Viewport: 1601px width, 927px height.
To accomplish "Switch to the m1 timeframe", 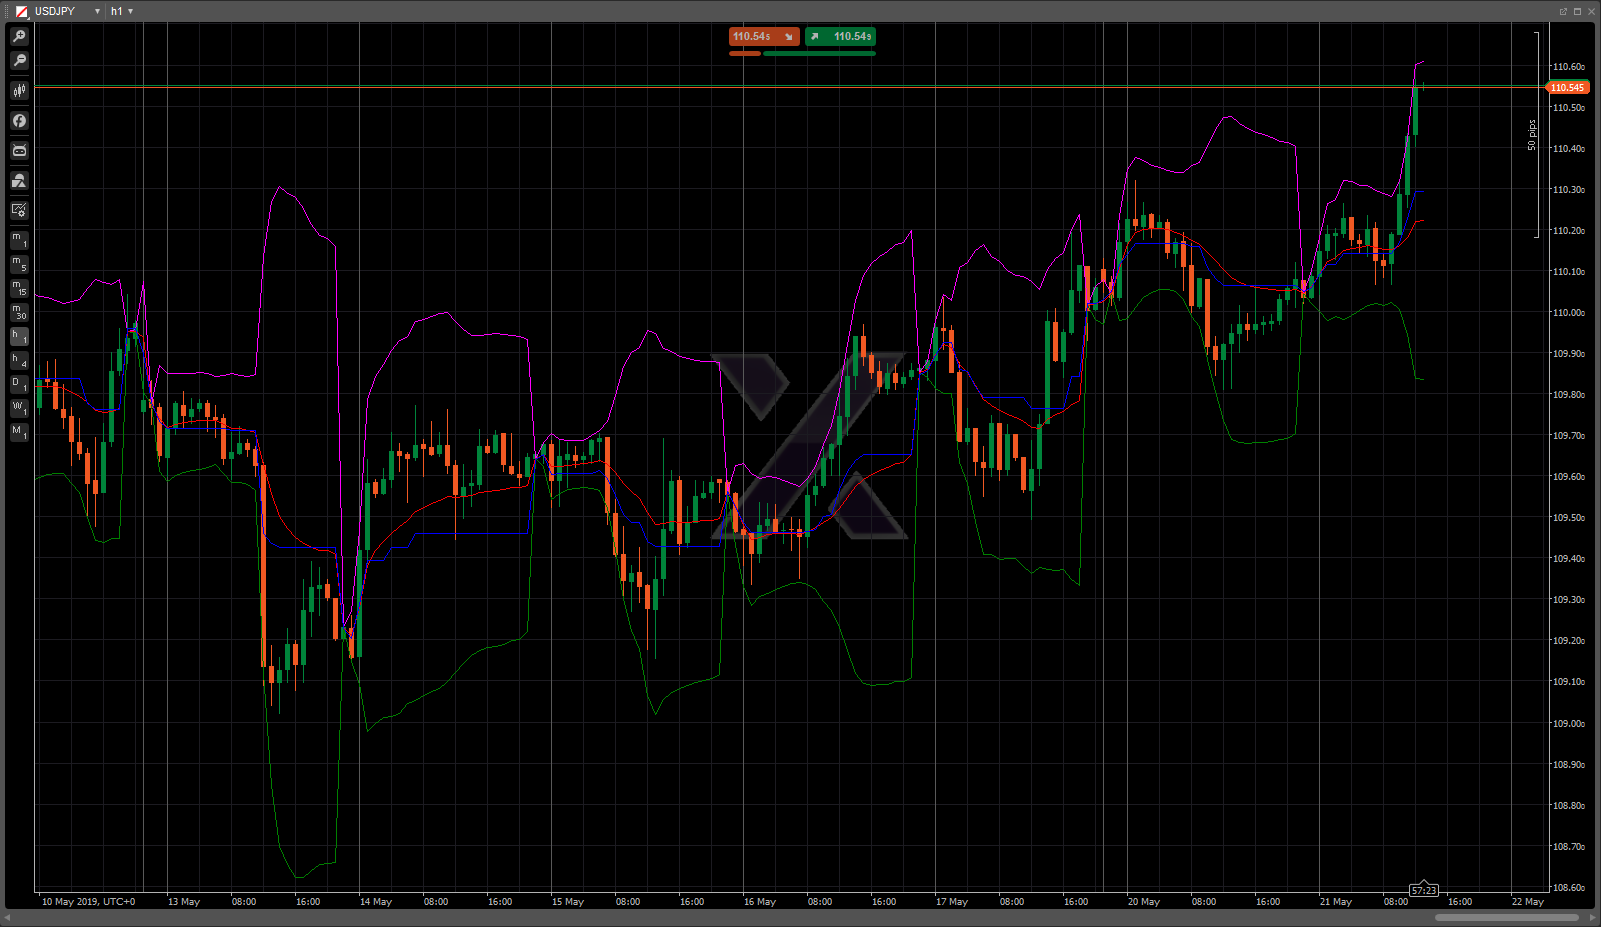I will pos(19,240).
